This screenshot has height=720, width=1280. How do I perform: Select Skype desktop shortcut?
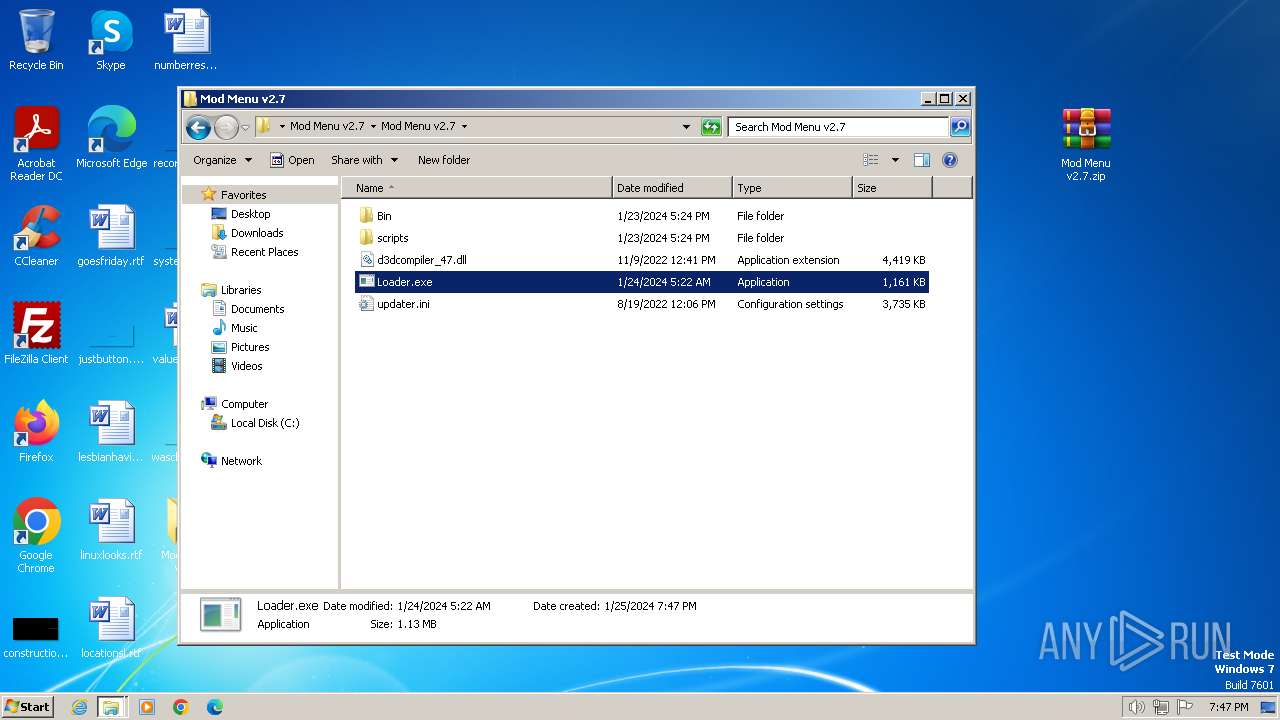111,40
